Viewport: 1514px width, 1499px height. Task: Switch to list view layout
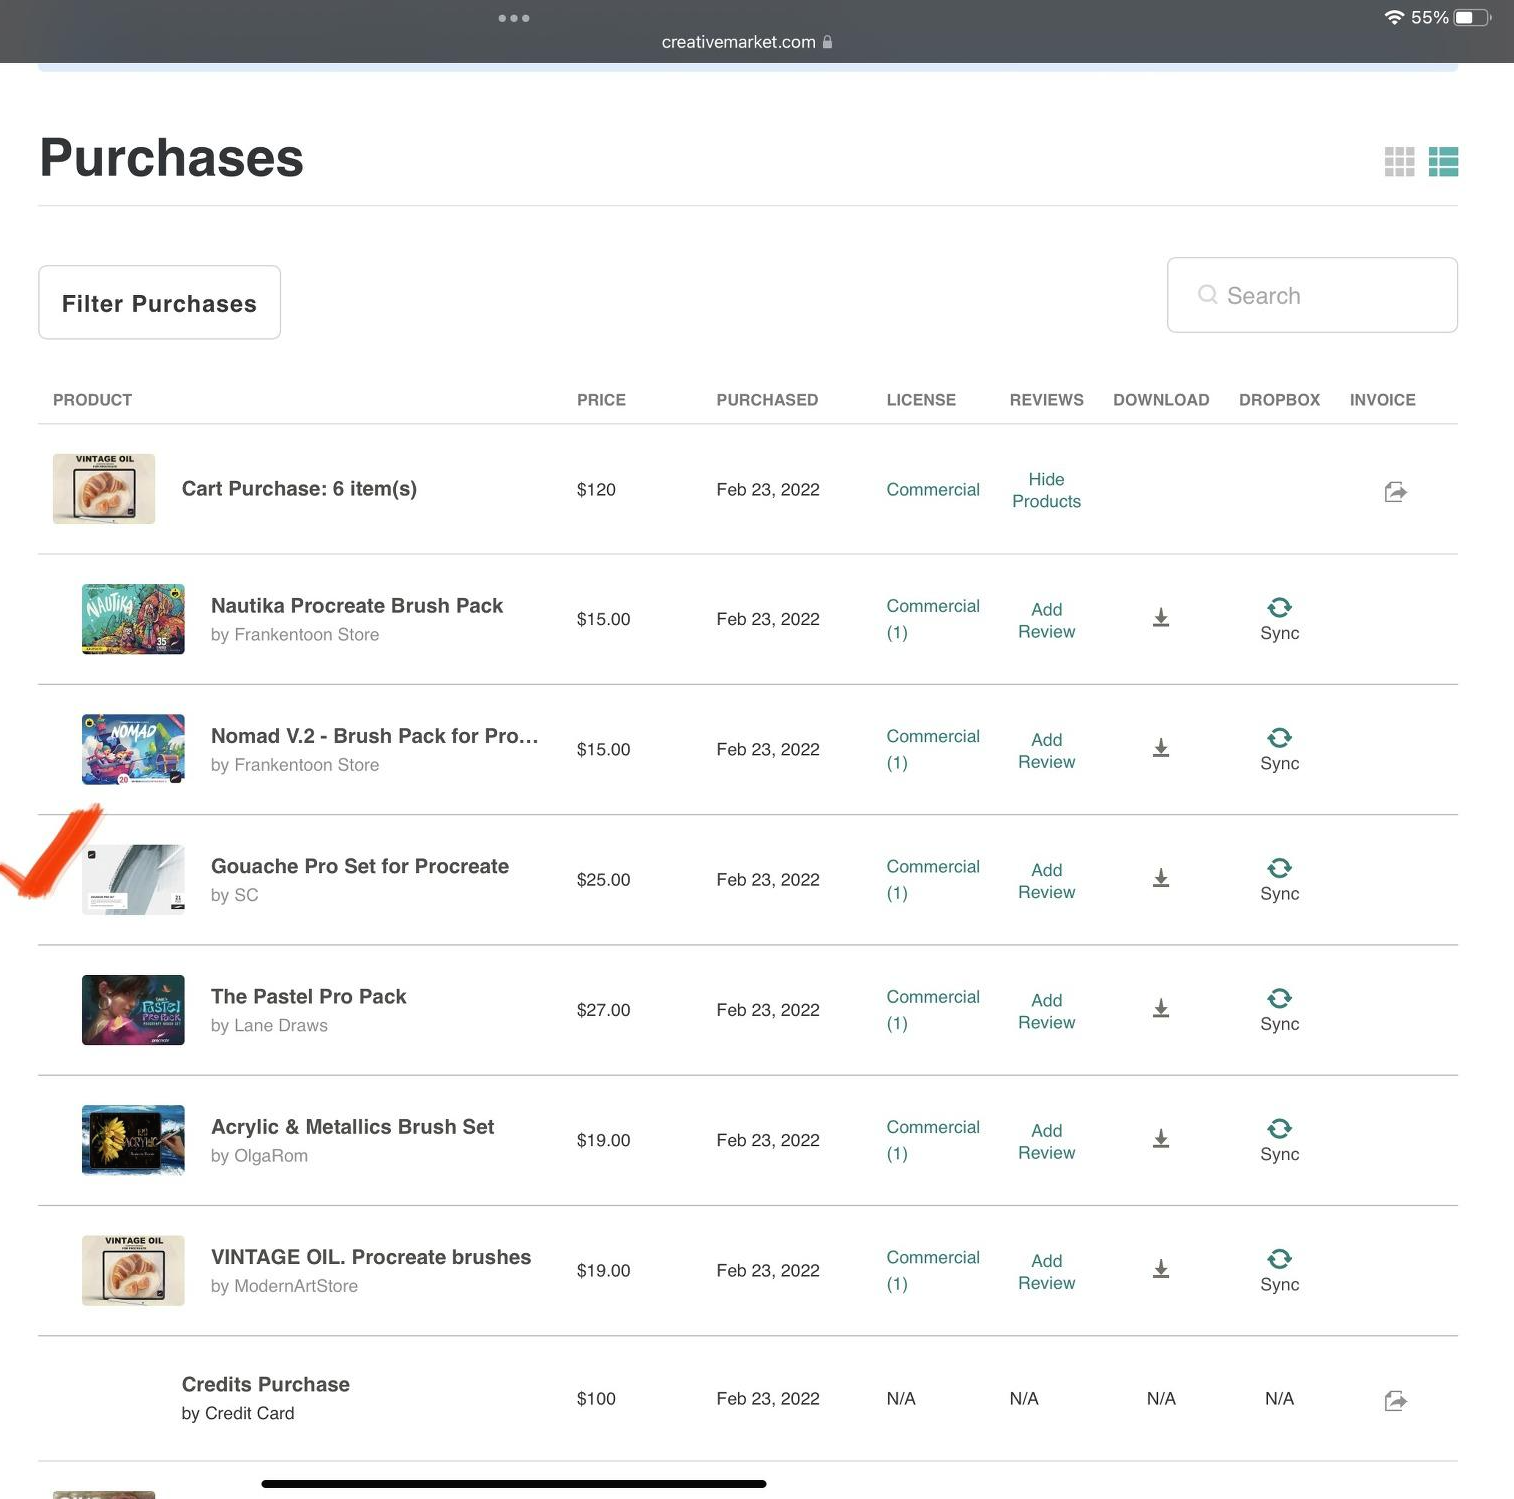coord(1443,161)
